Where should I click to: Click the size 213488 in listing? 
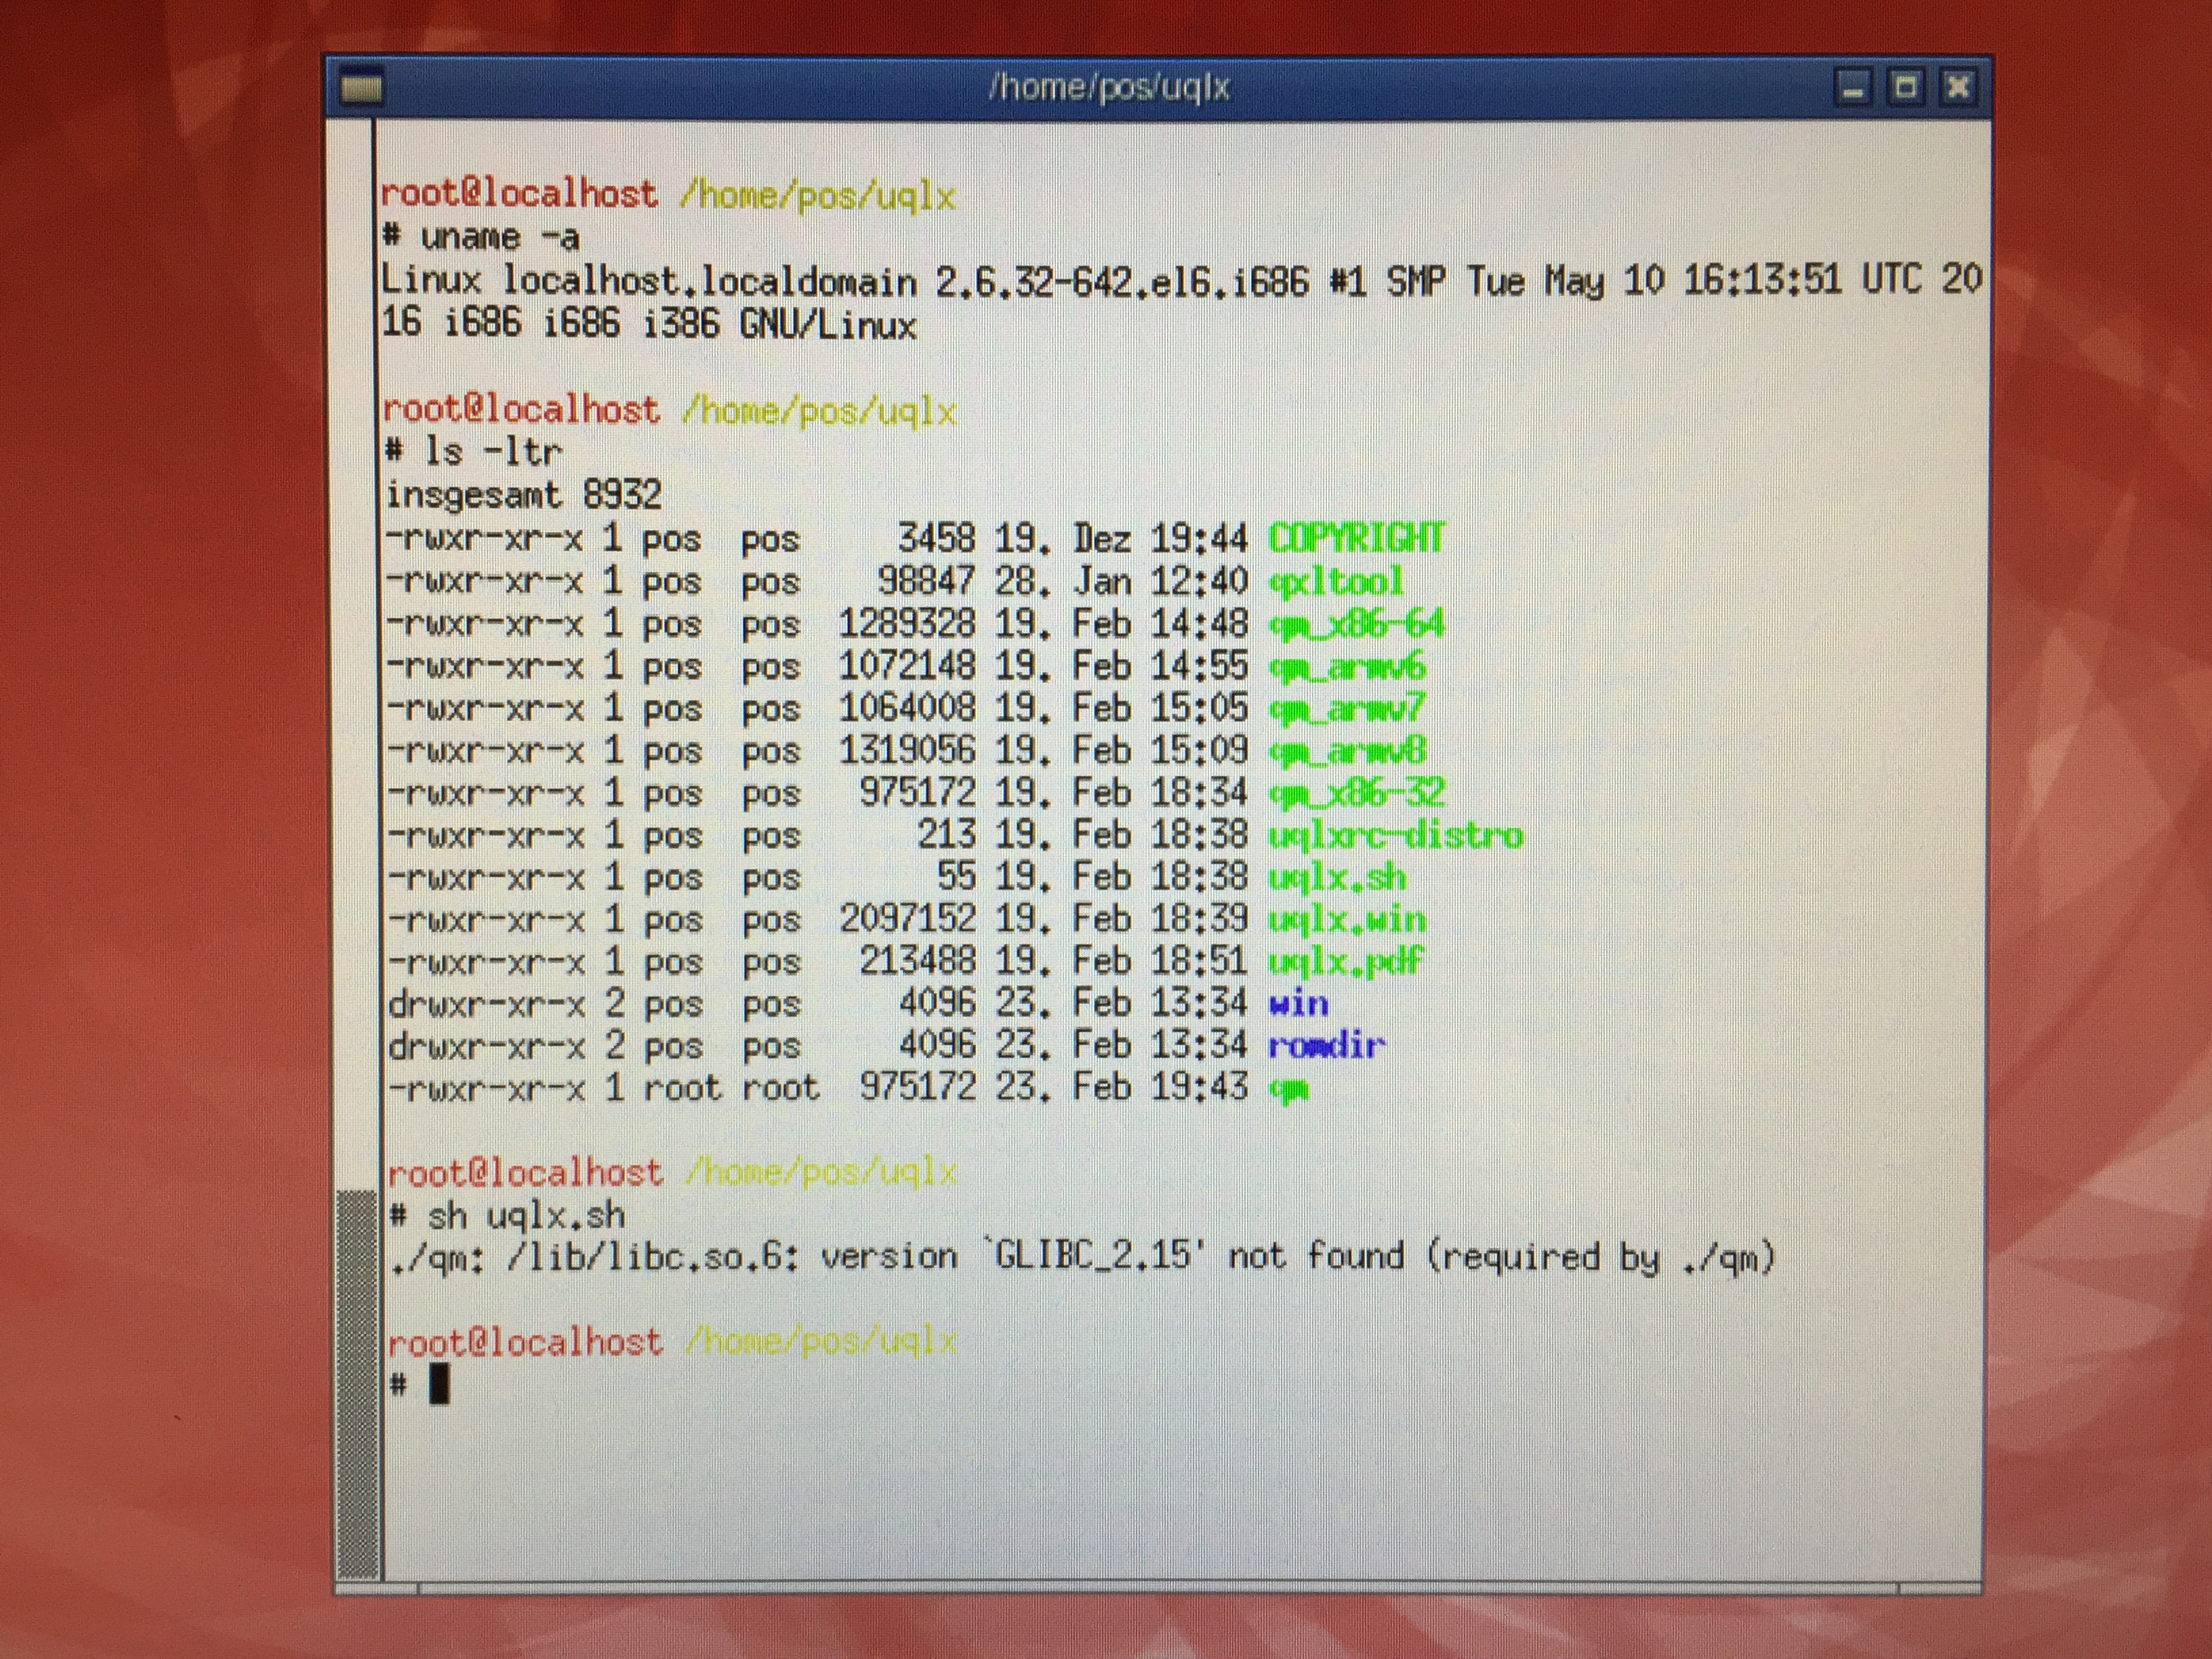pos(917,961)
